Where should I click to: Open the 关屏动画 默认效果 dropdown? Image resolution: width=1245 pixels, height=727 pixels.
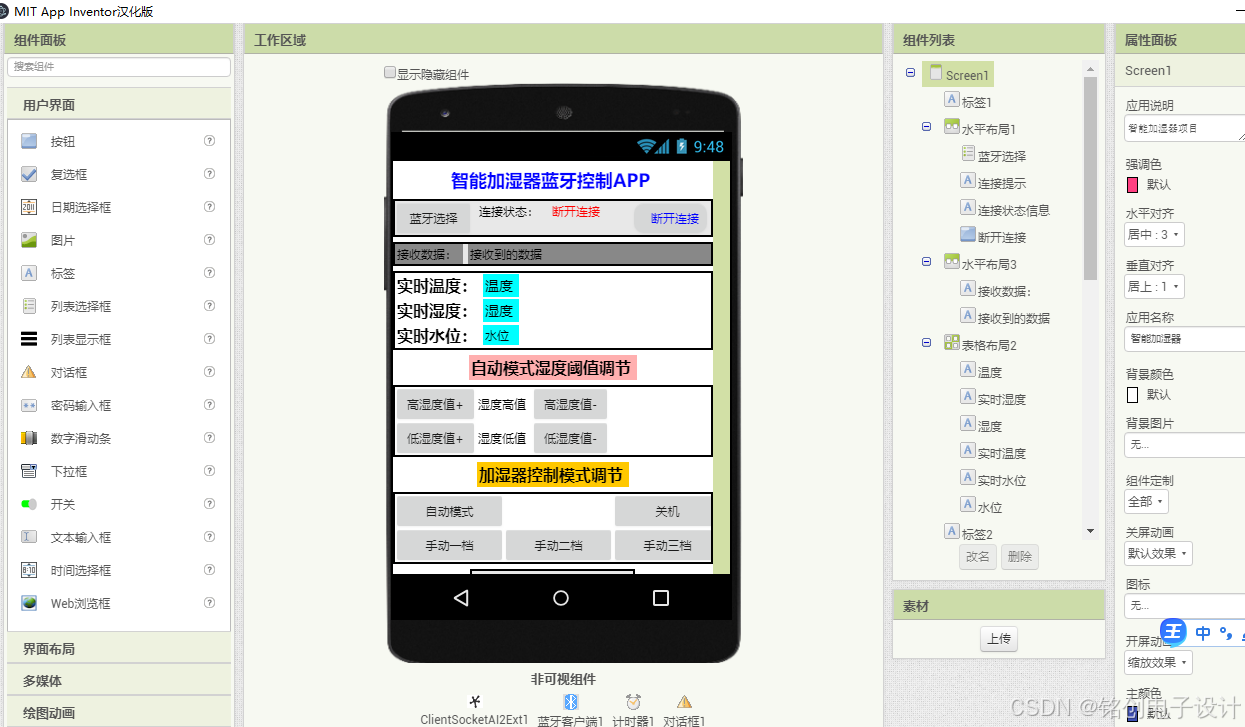pyautogui.click(x=1158, y=553)
